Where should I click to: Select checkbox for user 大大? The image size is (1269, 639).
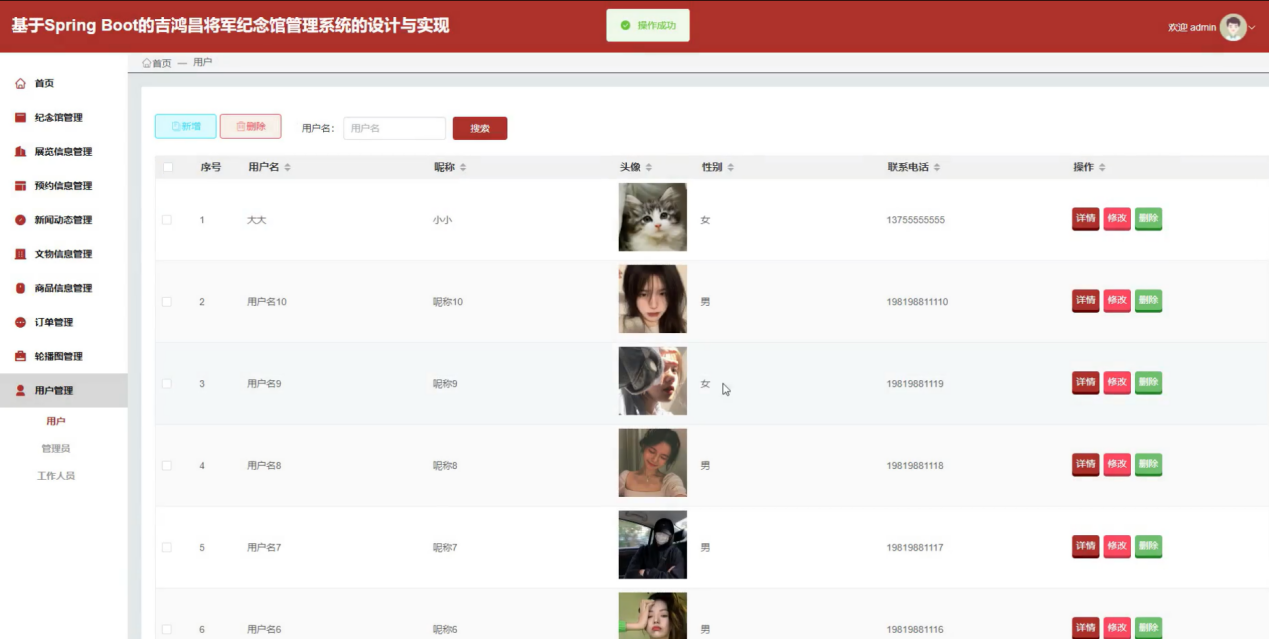(167, 220)
